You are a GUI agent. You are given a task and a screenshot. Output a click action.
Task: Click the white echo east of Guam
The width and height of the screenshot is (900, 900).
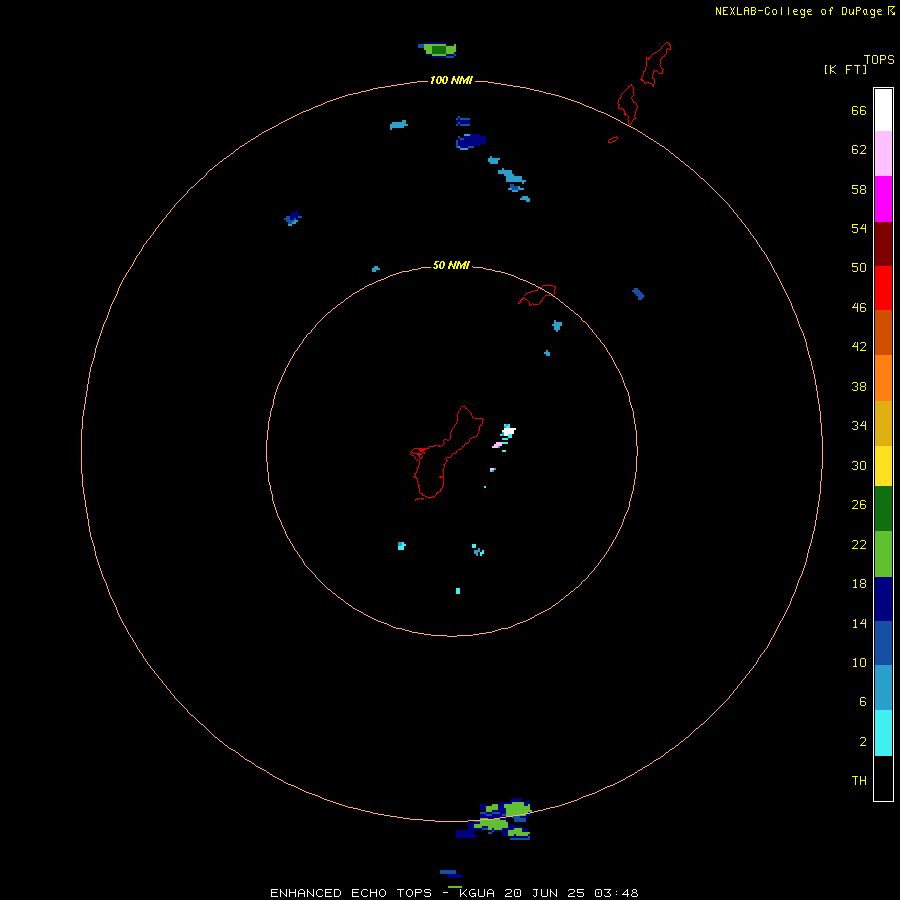pyautogui.click(x=509, y=431)
